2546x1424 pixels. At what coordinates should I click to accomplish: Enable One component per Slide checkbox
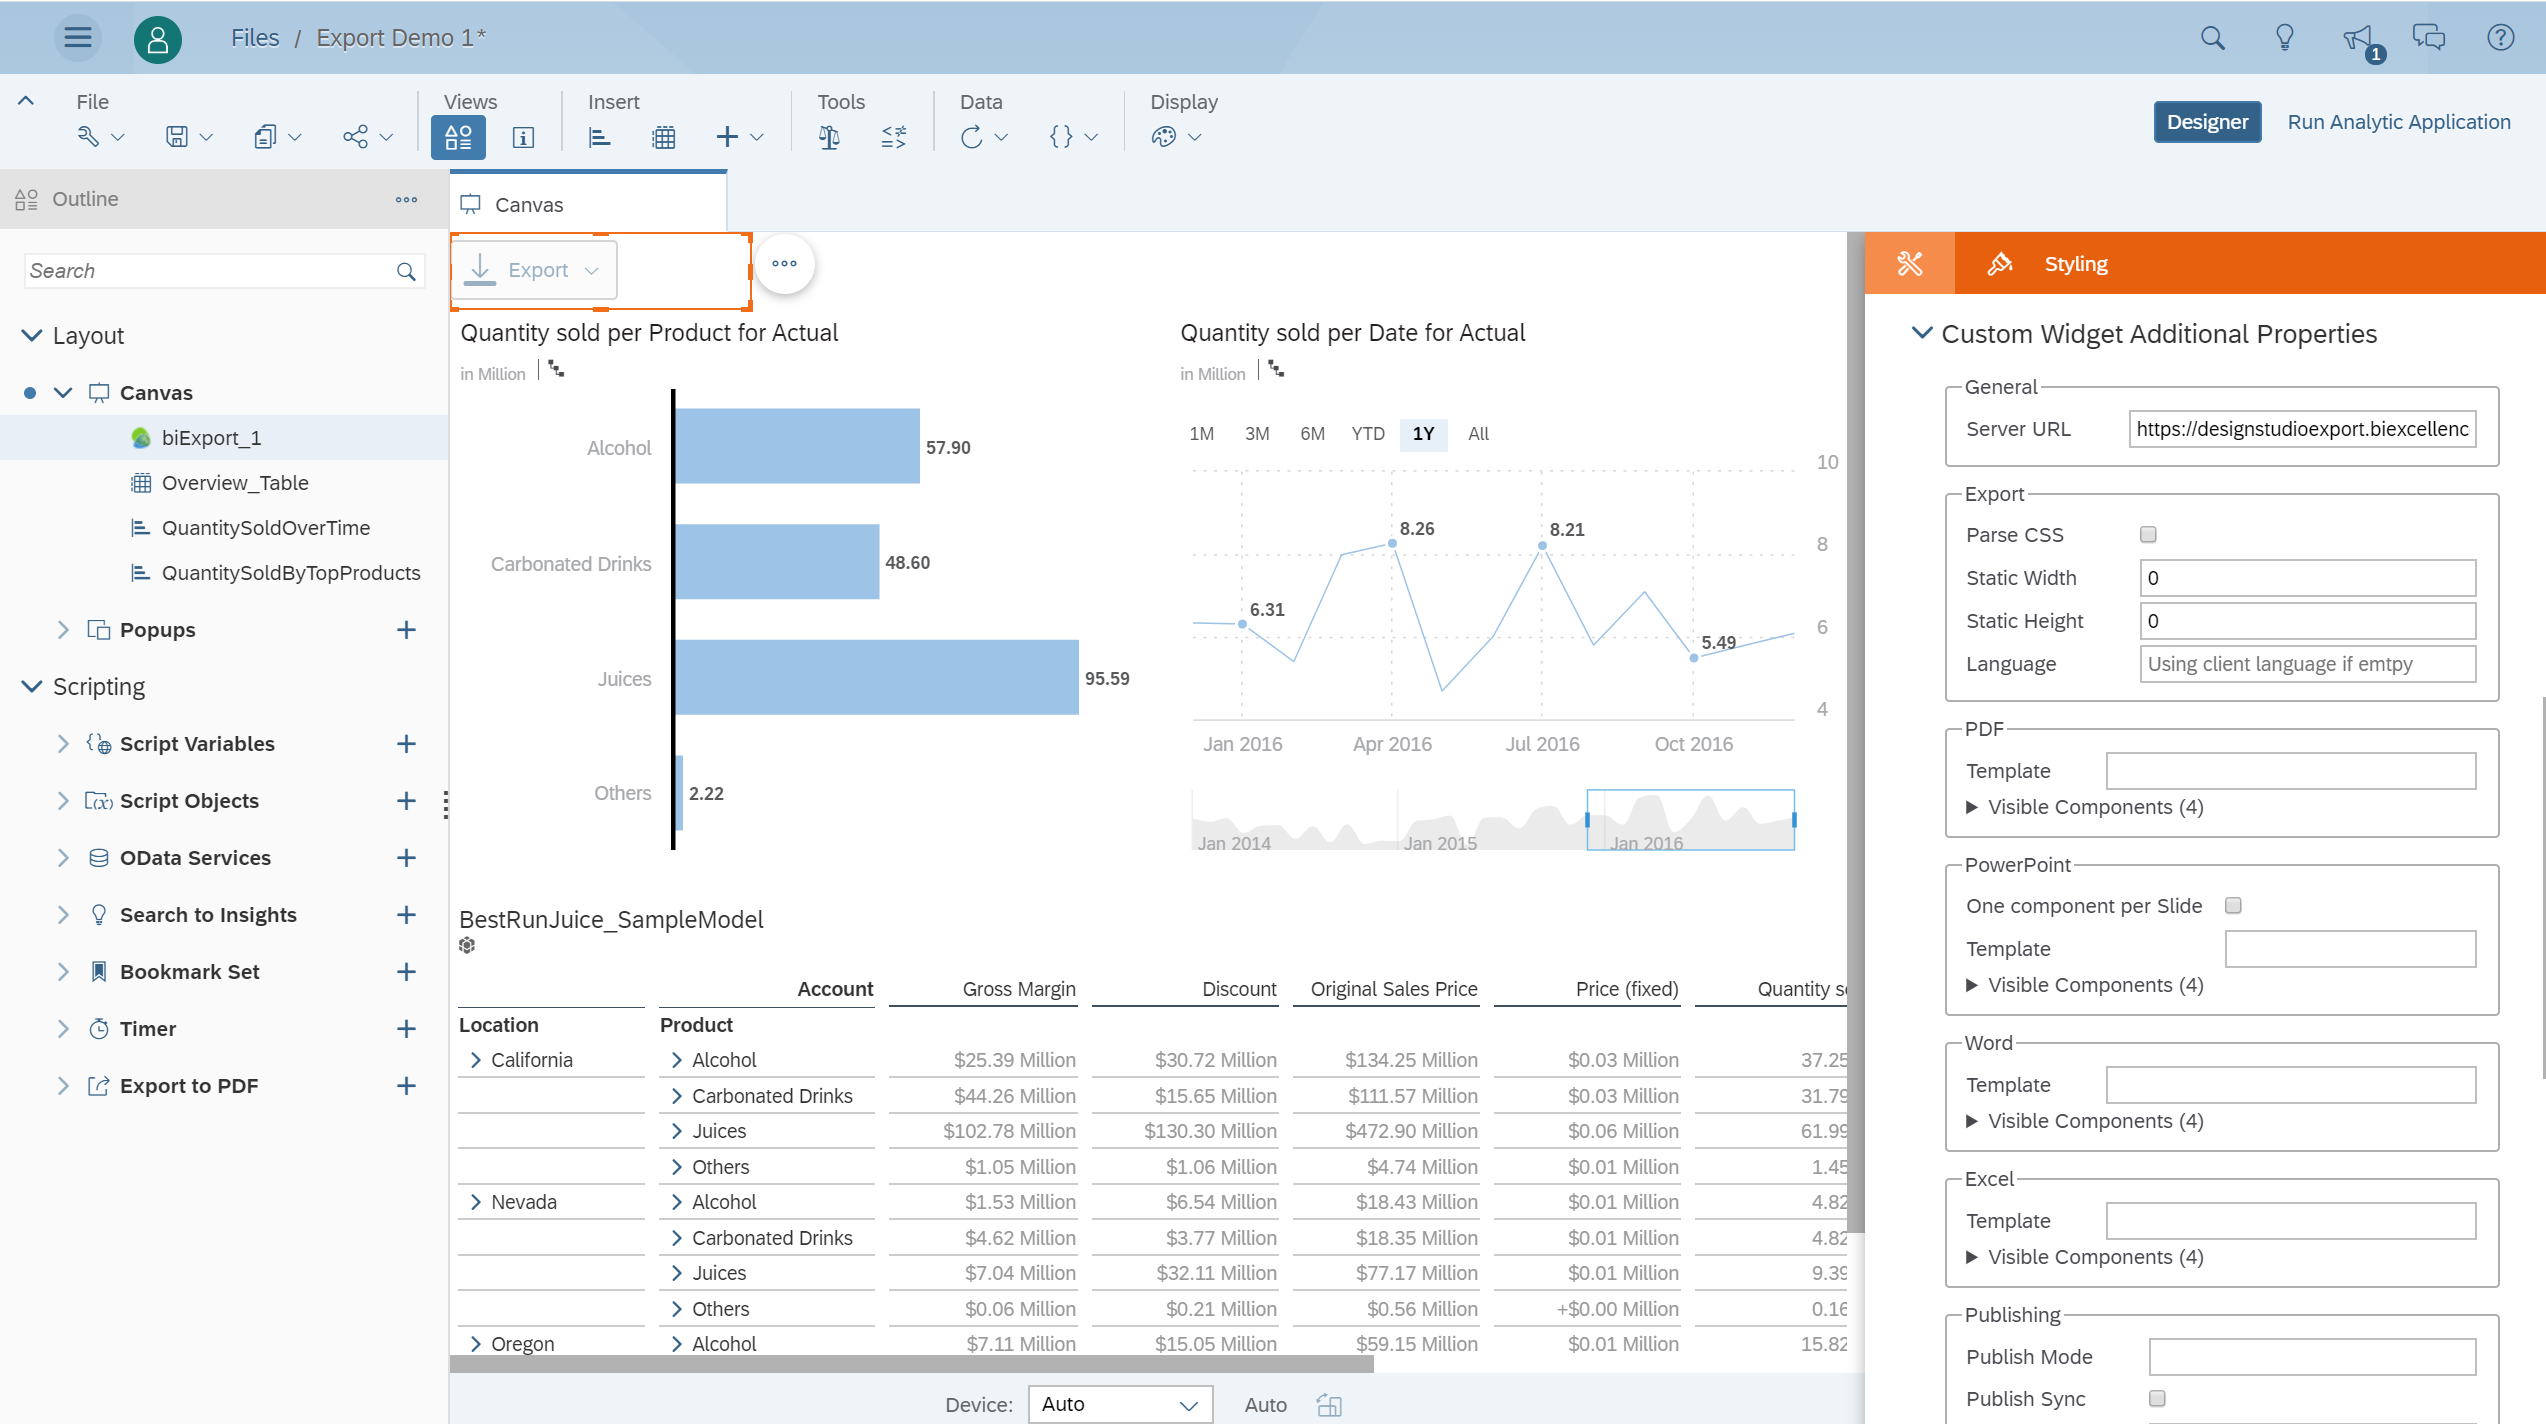click(x=2233, y=906)
